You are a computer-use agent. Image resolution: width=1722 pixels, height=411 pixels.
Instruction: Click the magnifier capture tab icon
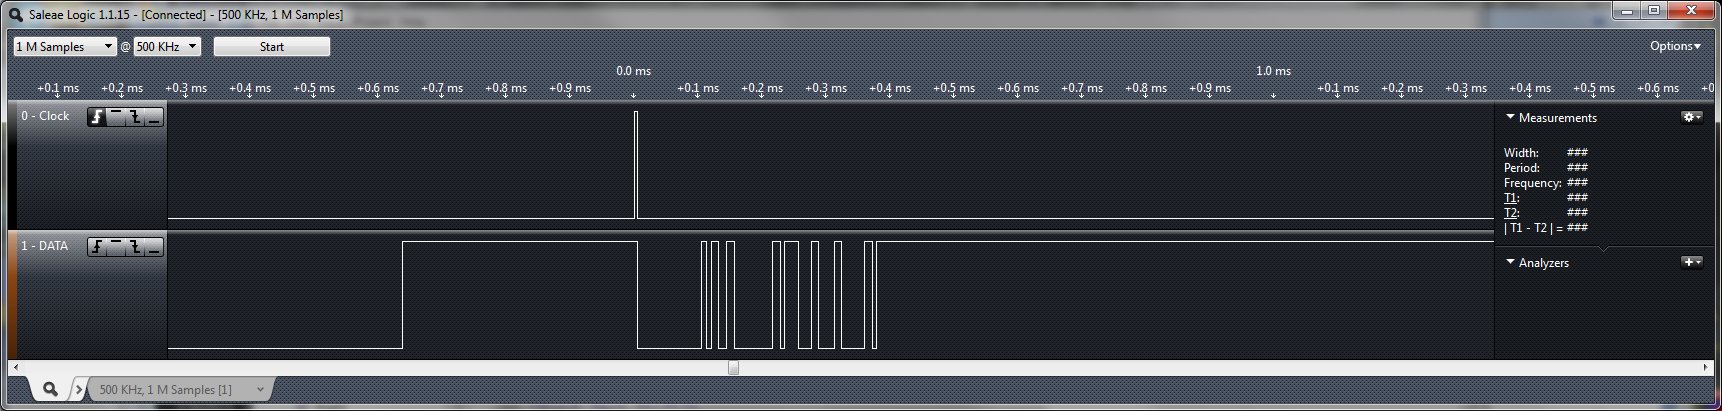[50, 389]
